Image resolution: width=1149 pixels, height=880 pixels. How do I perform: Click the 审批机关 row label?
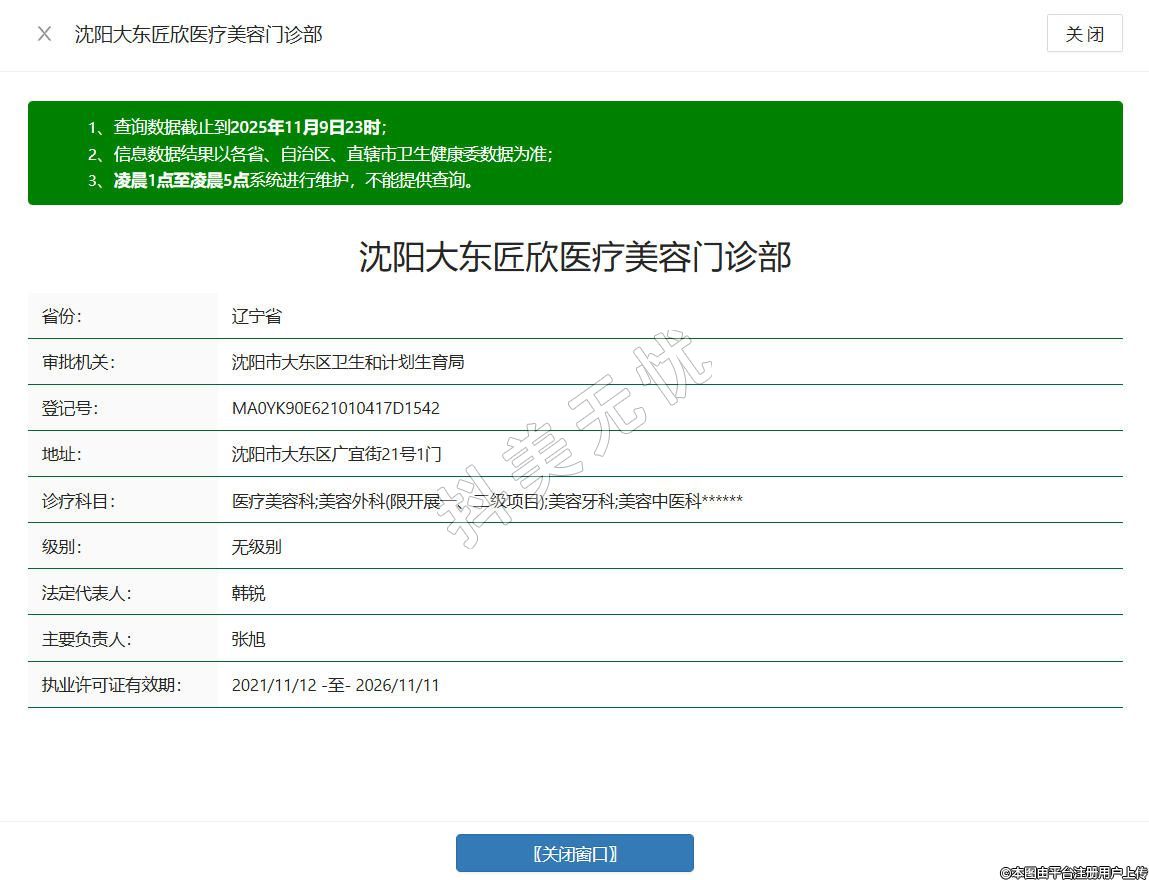78,362
